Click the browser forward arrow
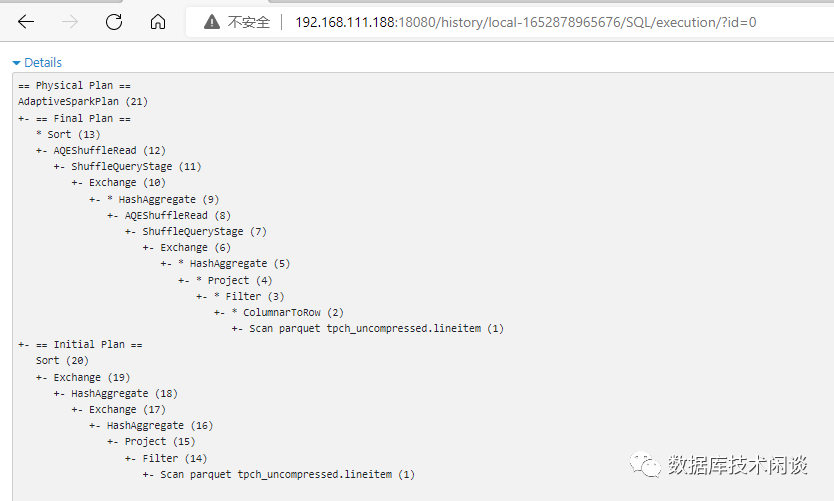This screenshot has height=501, width=834. [70, 22]
